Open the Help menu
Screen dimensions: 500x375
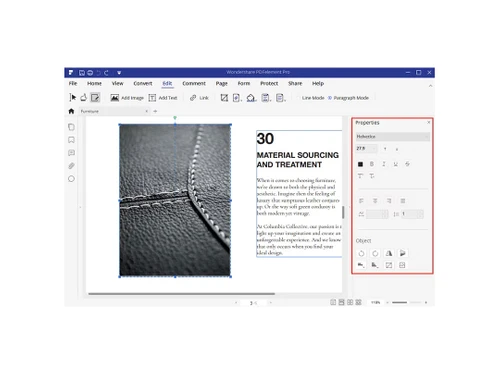318,83
